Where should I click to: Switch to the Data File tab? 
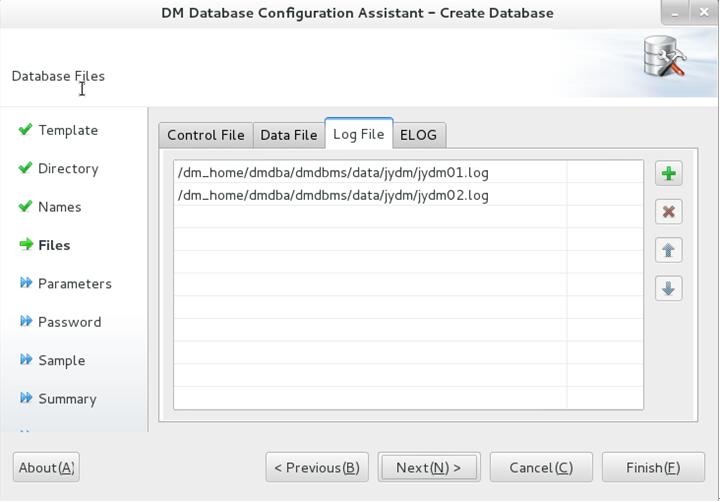pyautogui.click(x=288, y=135)
